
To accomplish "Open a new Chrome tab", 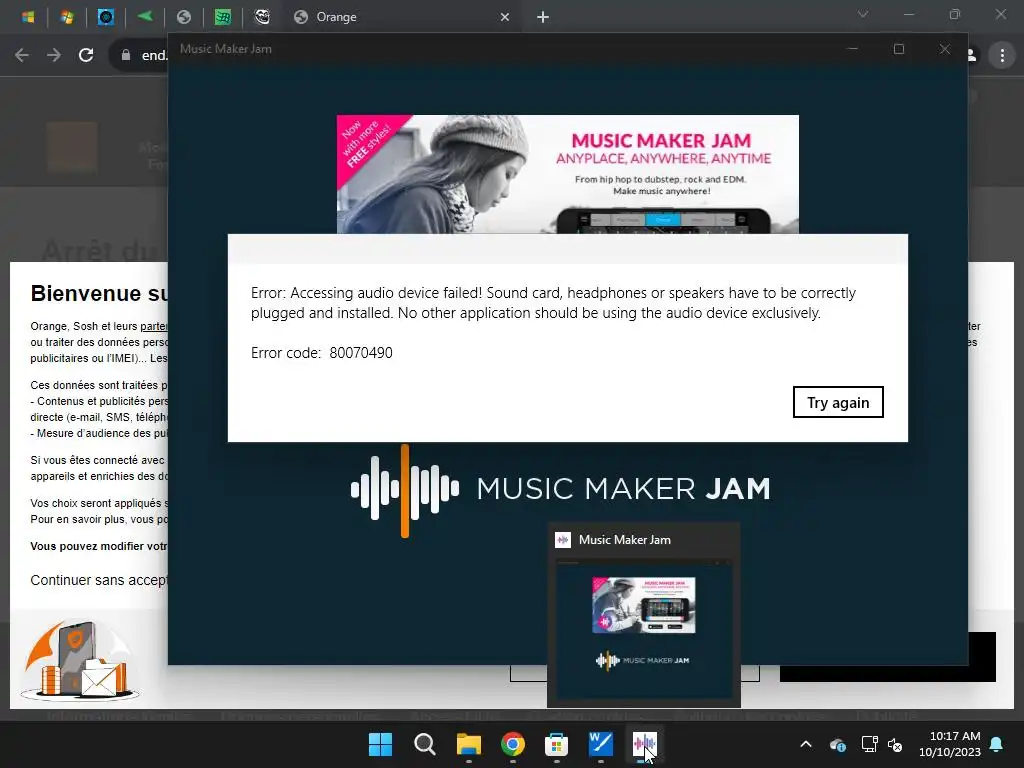I will (x=543, y=17).
